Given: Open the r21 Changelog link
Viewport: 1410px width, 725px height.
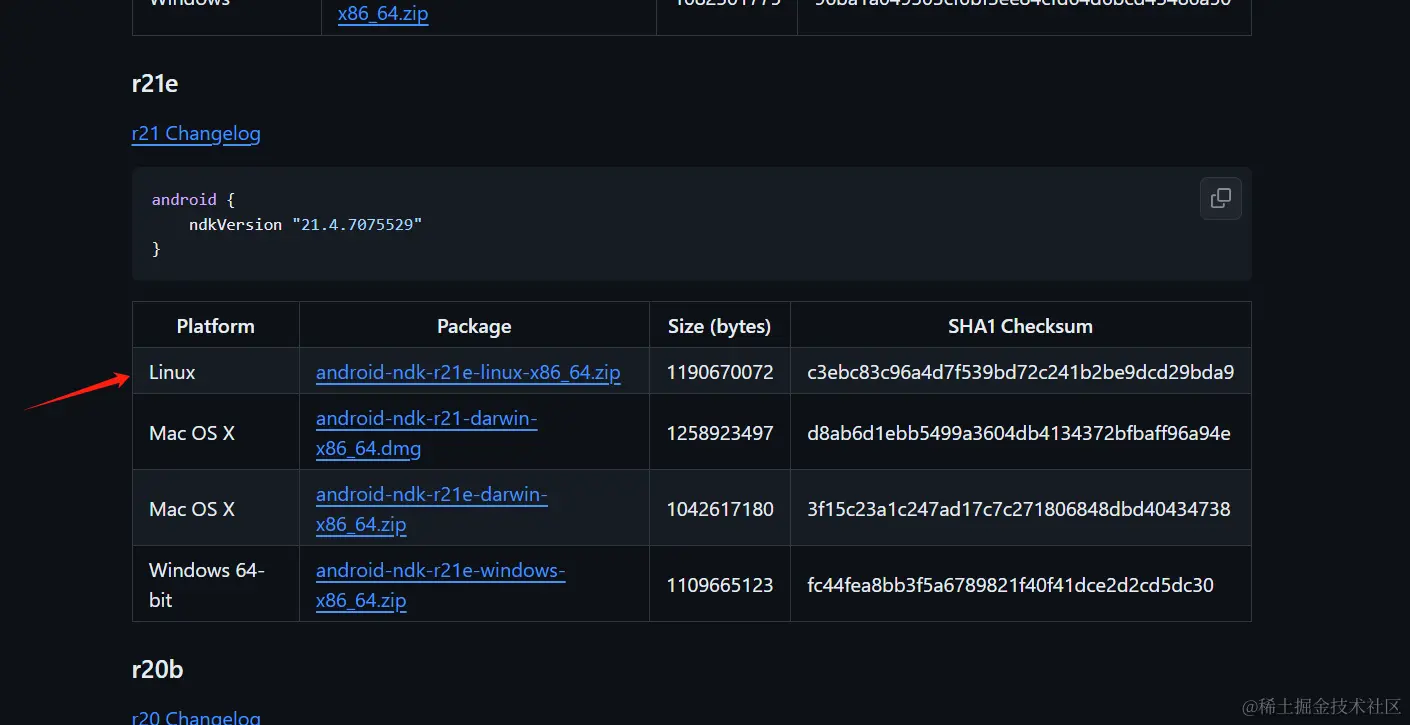Looking at the screenshot, I should 196,134.
